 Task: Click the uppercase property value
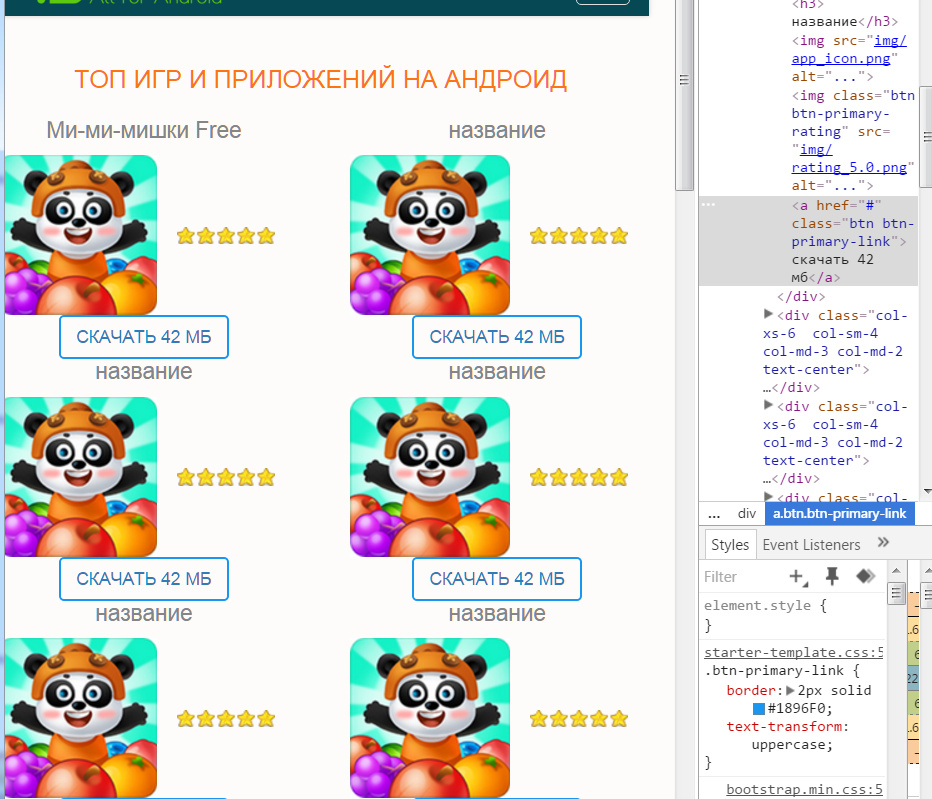pos(788,744)
